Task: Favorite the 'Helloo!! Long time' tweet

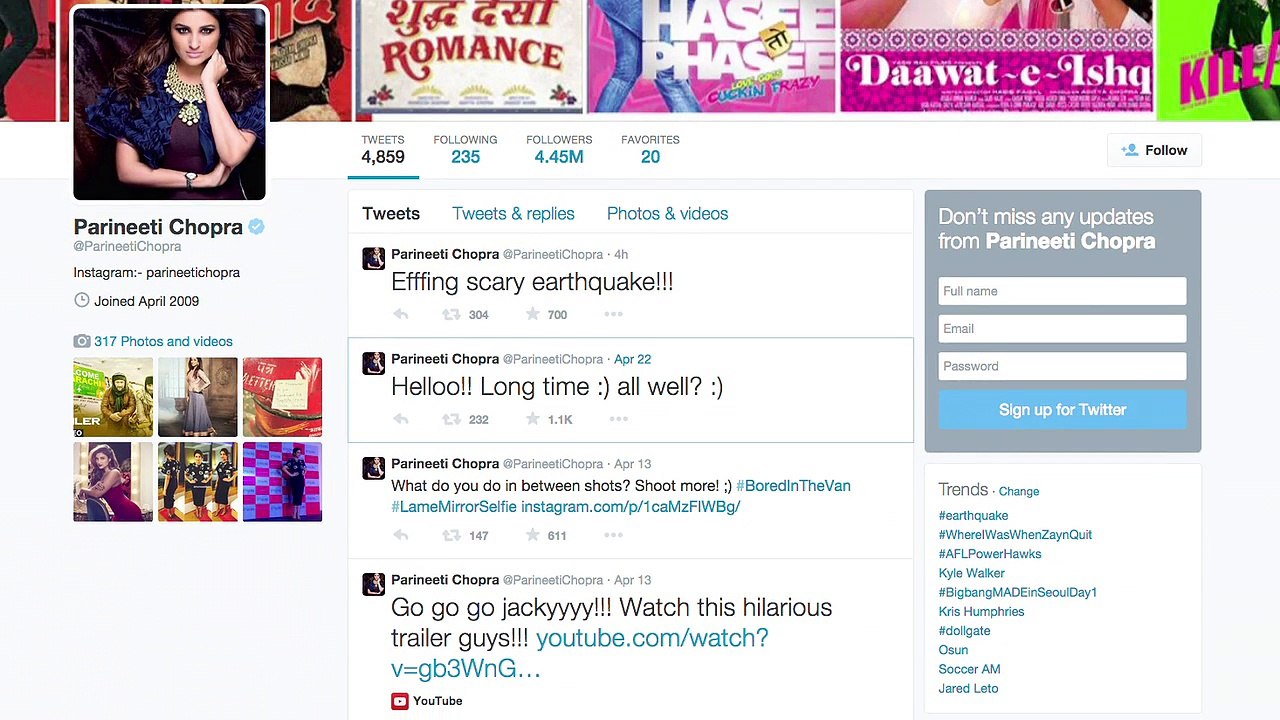Action: tap(532, 420)
